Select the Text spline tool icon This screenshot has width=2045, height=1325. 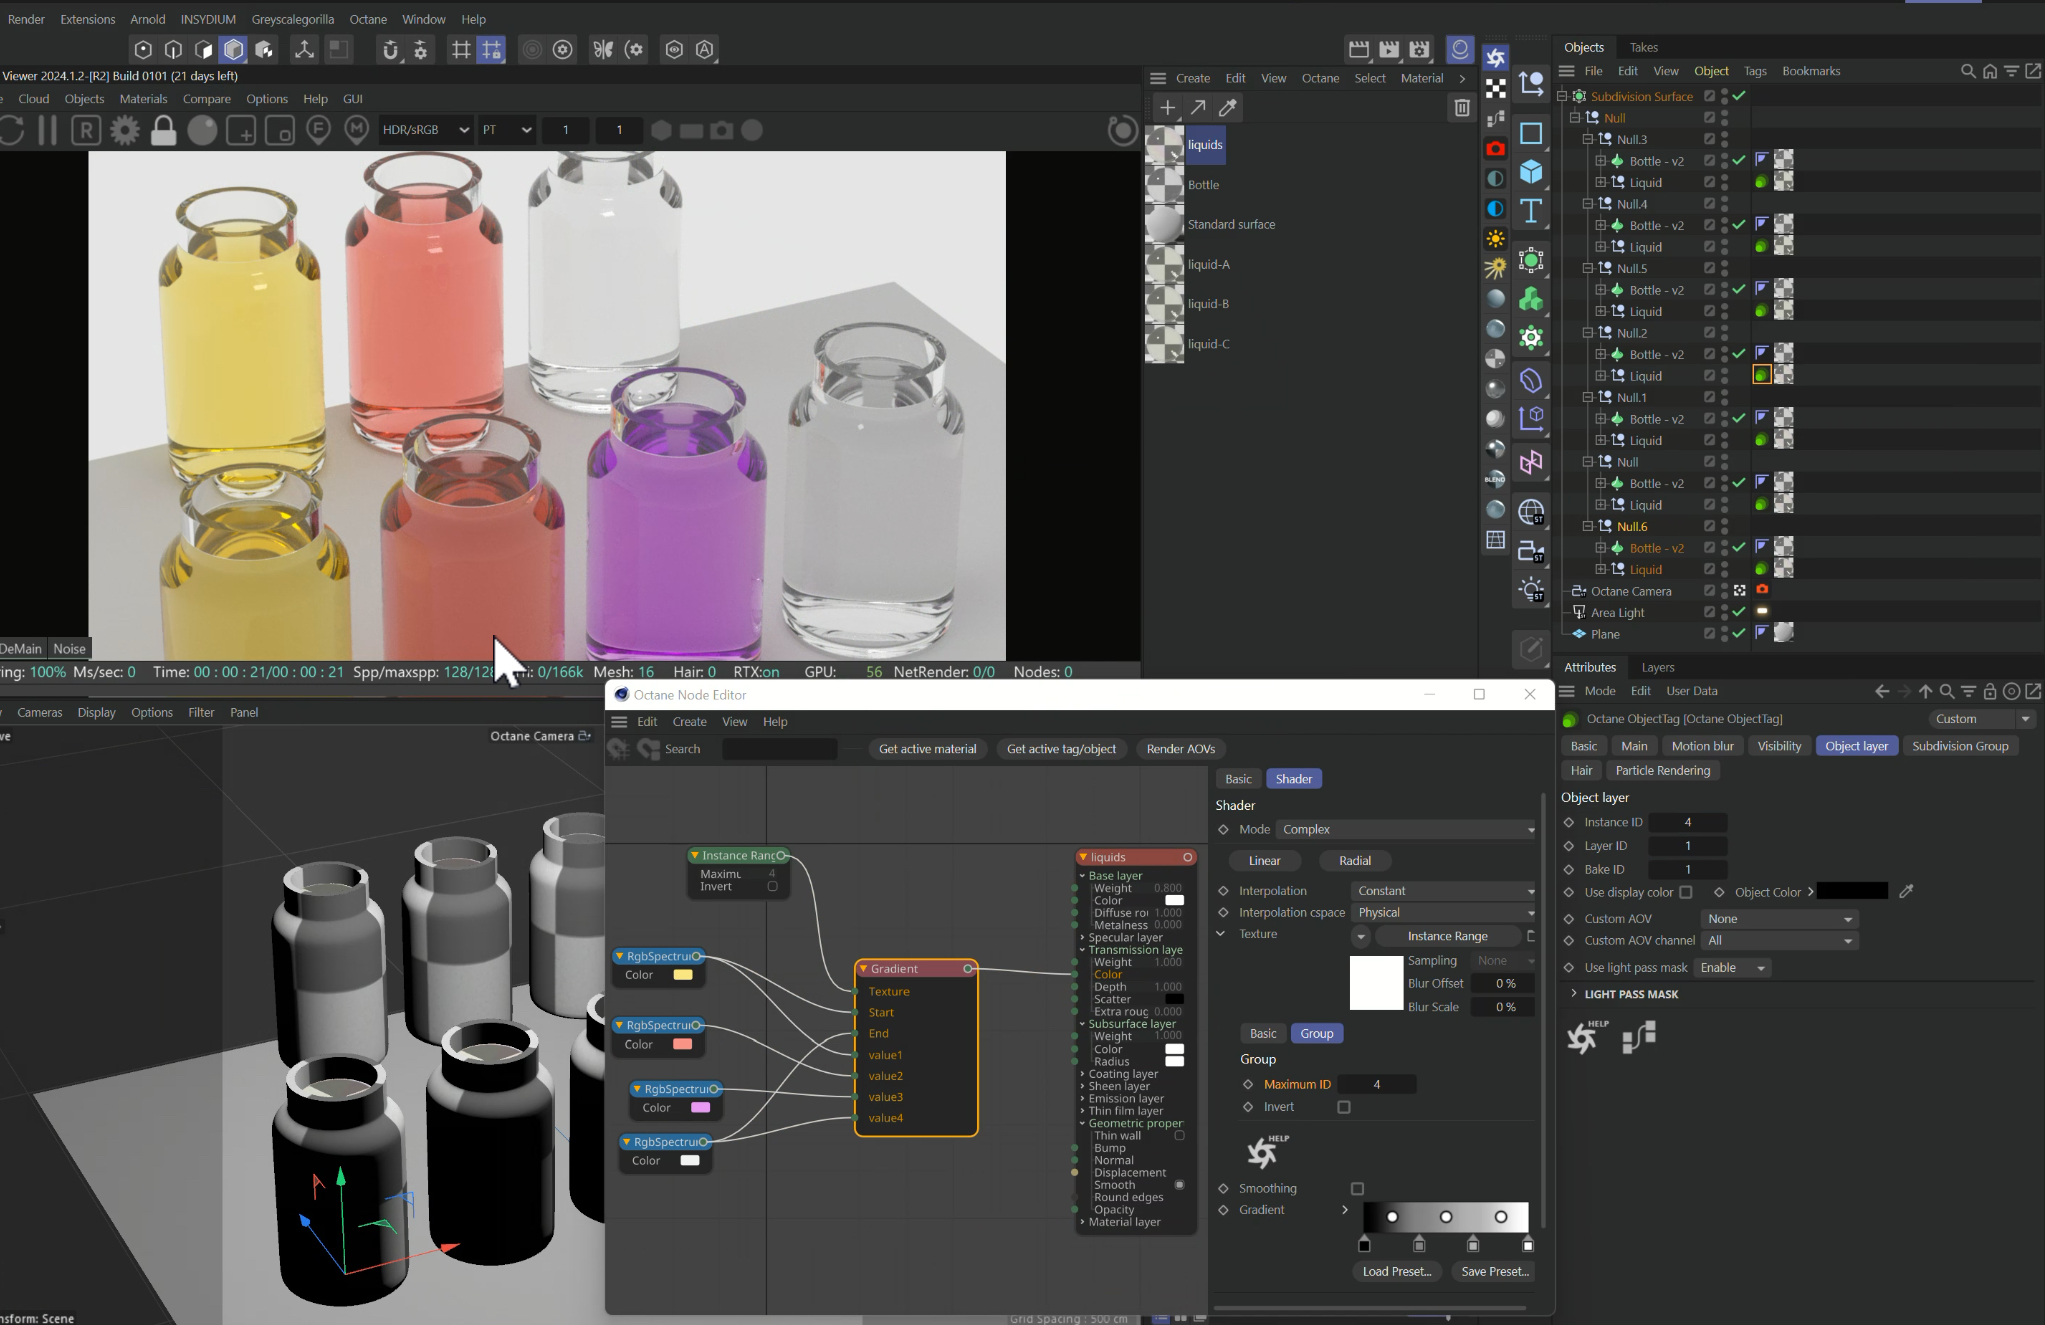pyautogui.click(x=1531, y=211)
